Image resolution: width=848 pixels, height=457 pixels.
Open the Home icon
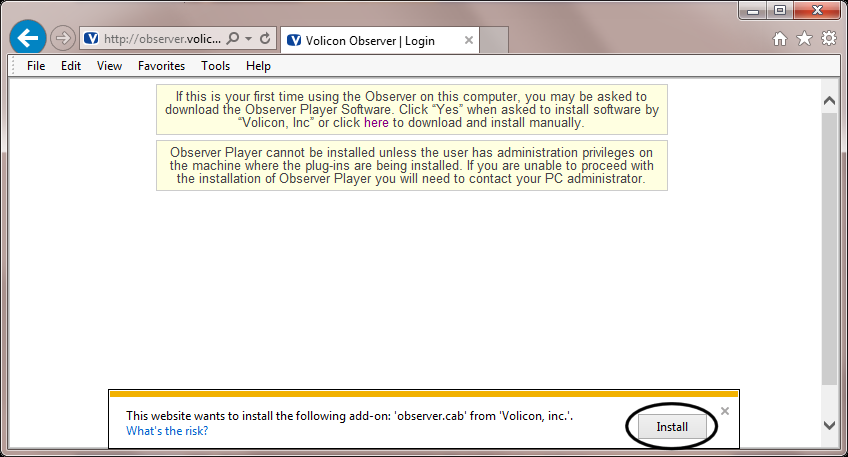pos(780,38)
